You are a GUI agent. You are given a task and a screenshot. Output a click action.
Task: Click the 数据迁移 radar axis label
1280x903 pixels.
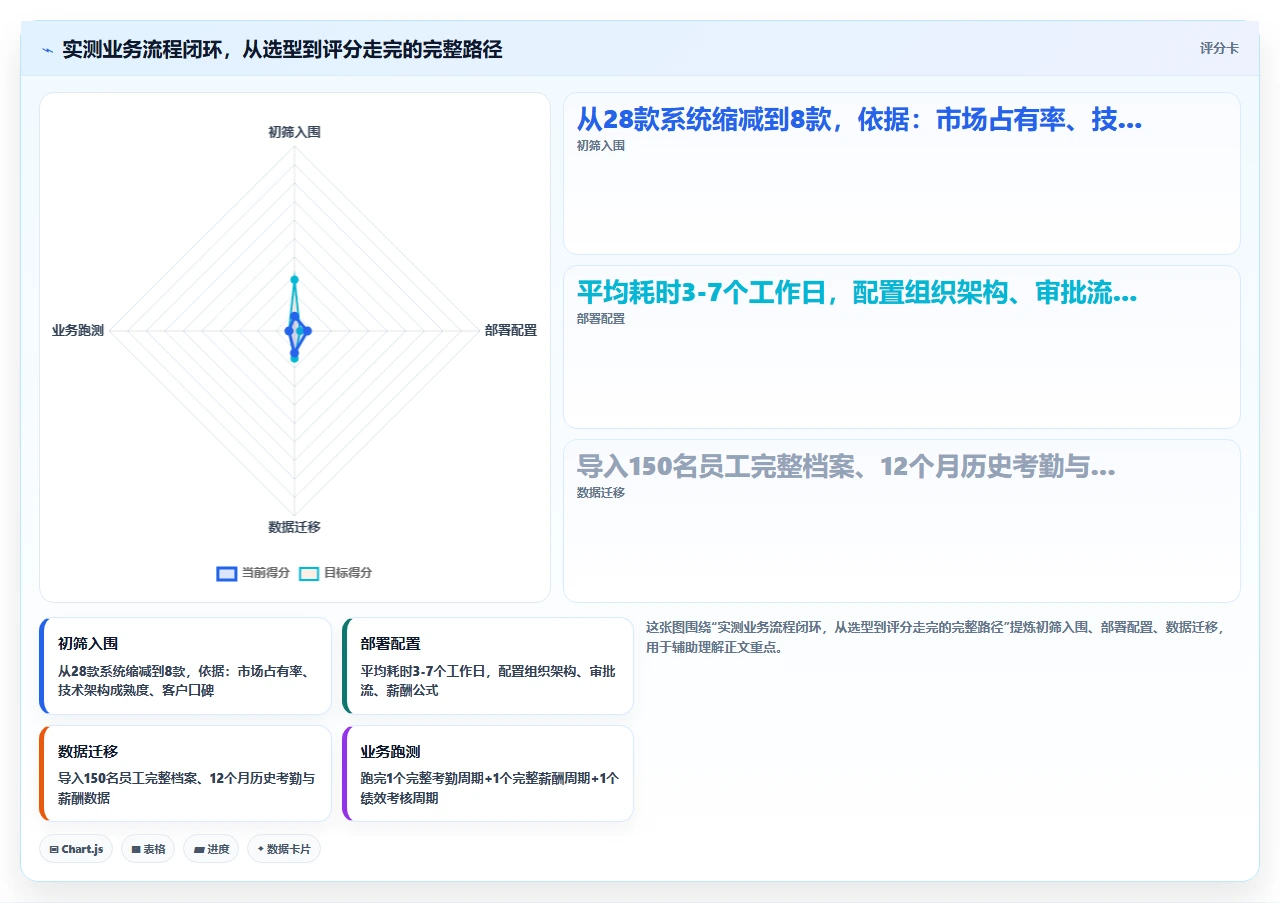tap(294, 527)
